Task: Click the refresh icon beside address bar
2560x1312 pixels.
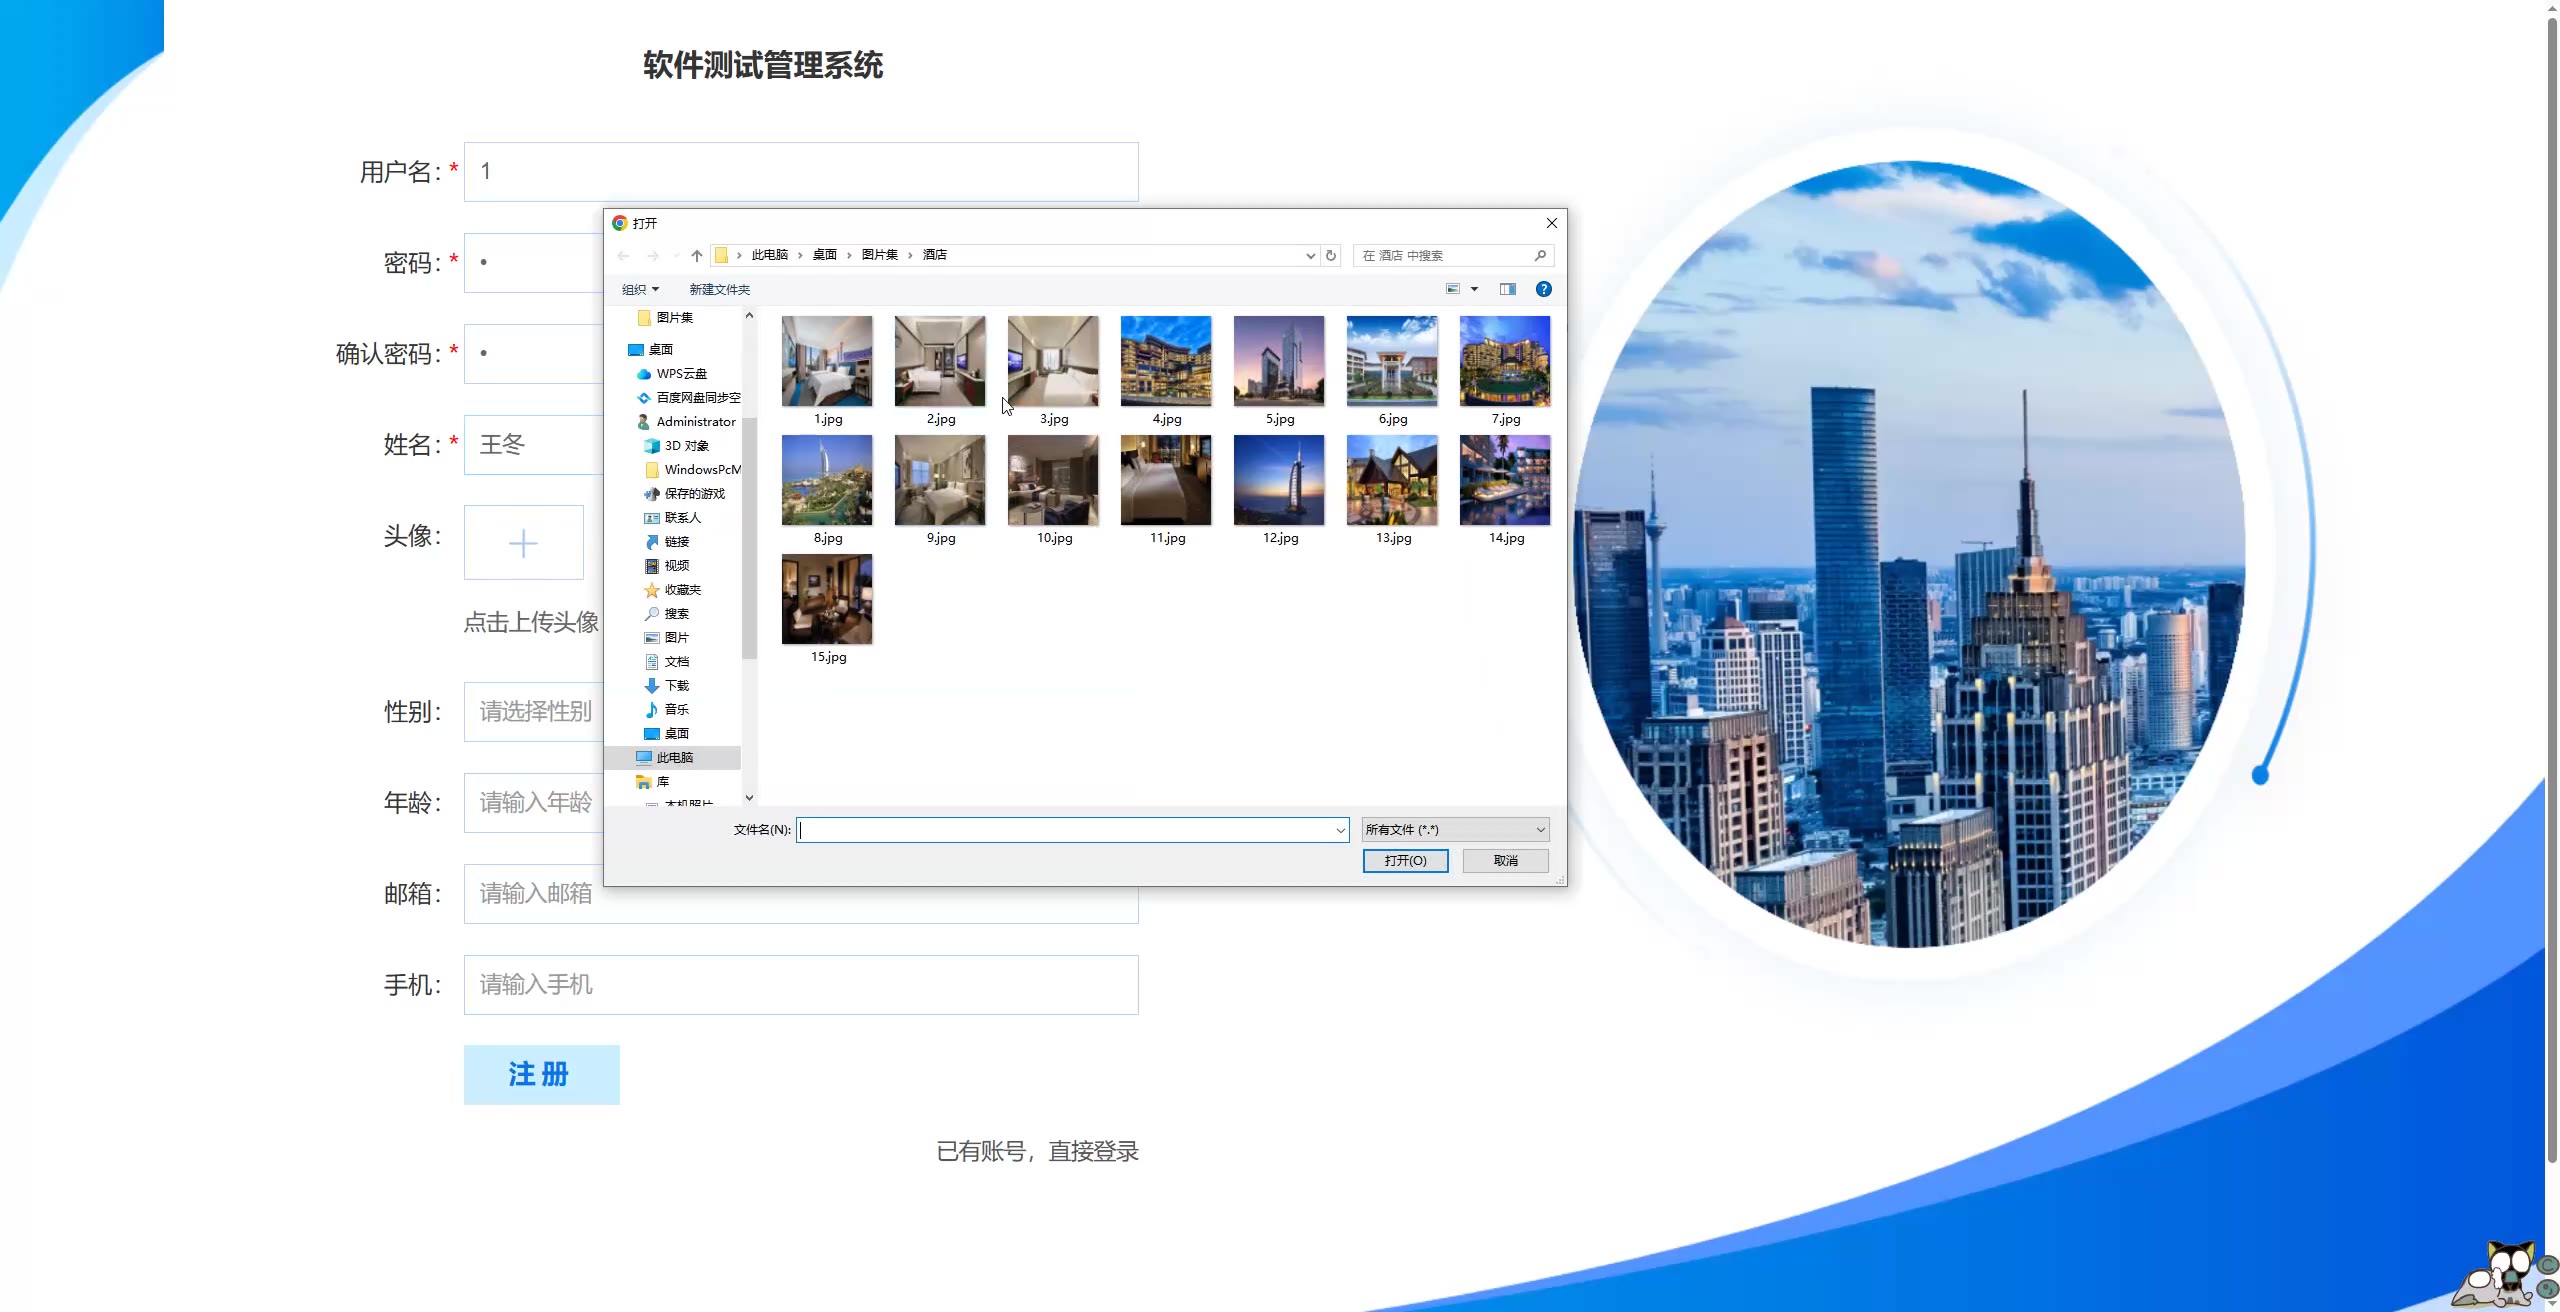Action: click(1331, 256)
